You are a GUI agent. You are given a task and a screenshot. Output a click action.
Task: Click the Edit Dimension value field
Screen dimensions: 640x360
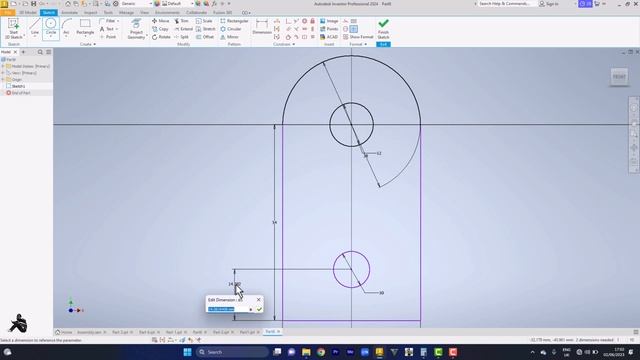pyautogui.click(x=227, y=309)
